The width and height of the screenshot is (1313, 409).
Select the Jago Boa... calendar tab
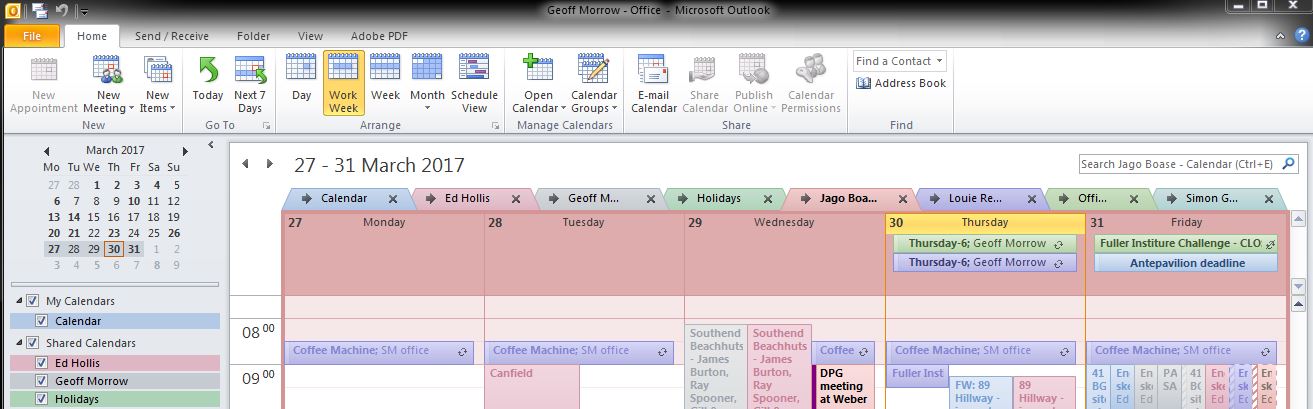pyautogui.click(x=846, y=198)
